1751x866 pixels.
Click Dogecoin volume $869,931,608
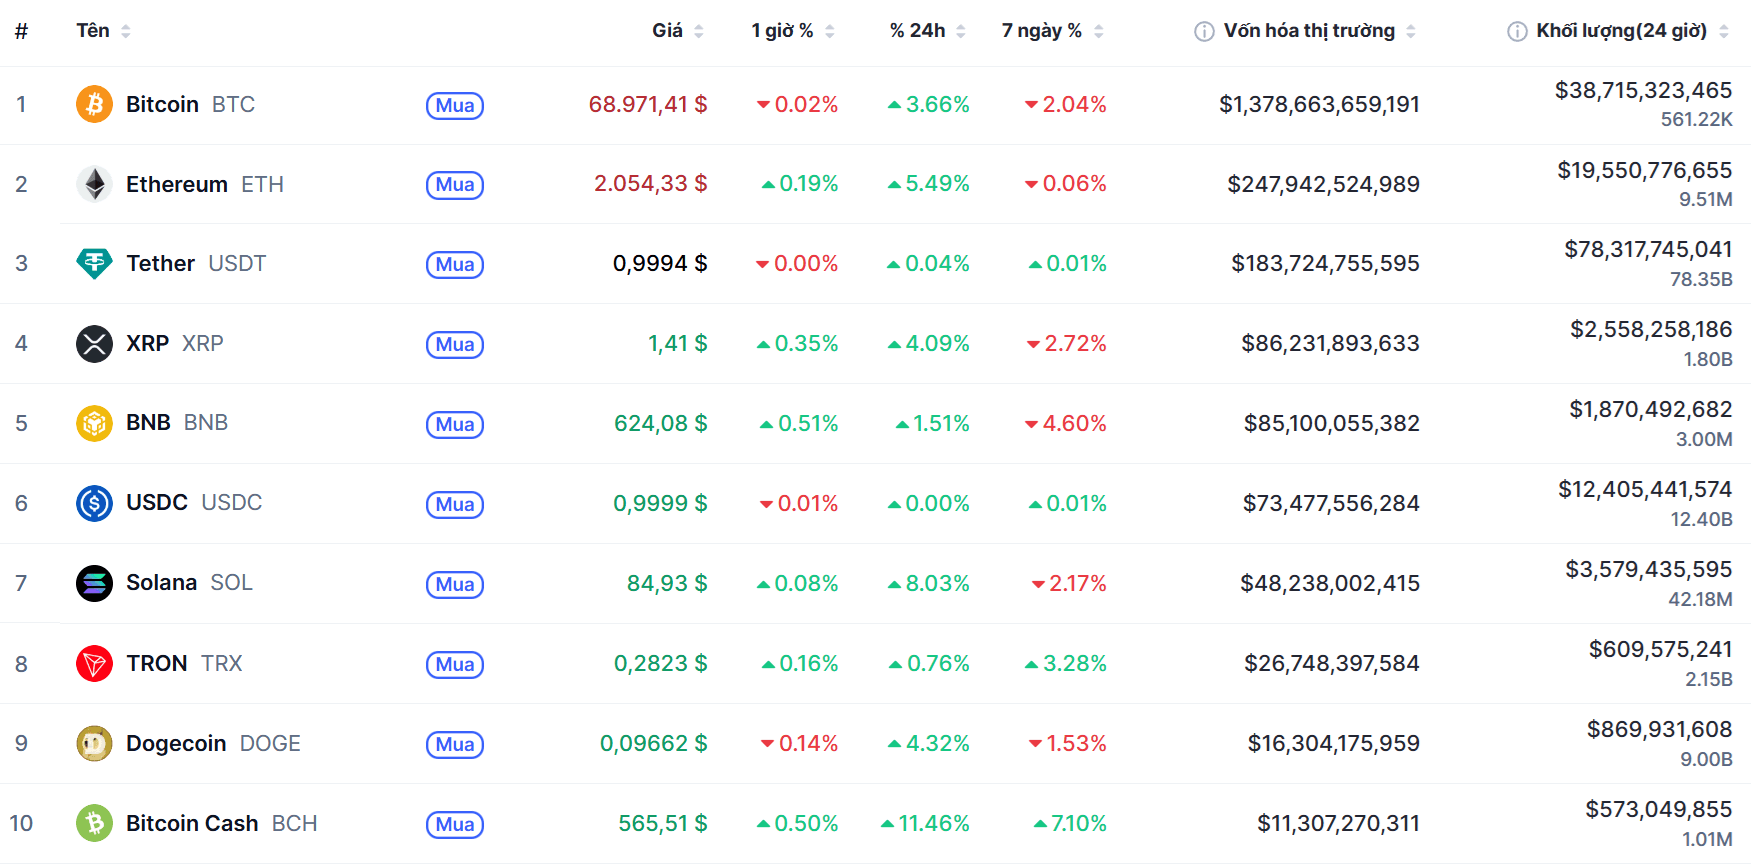[1659, 729]
